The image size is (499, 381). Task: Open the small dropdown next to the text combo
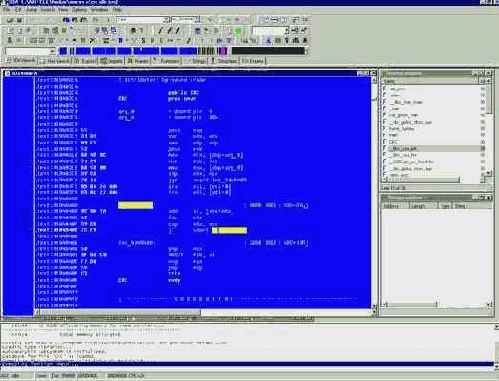pyautogui.click(x=197, y=19)
